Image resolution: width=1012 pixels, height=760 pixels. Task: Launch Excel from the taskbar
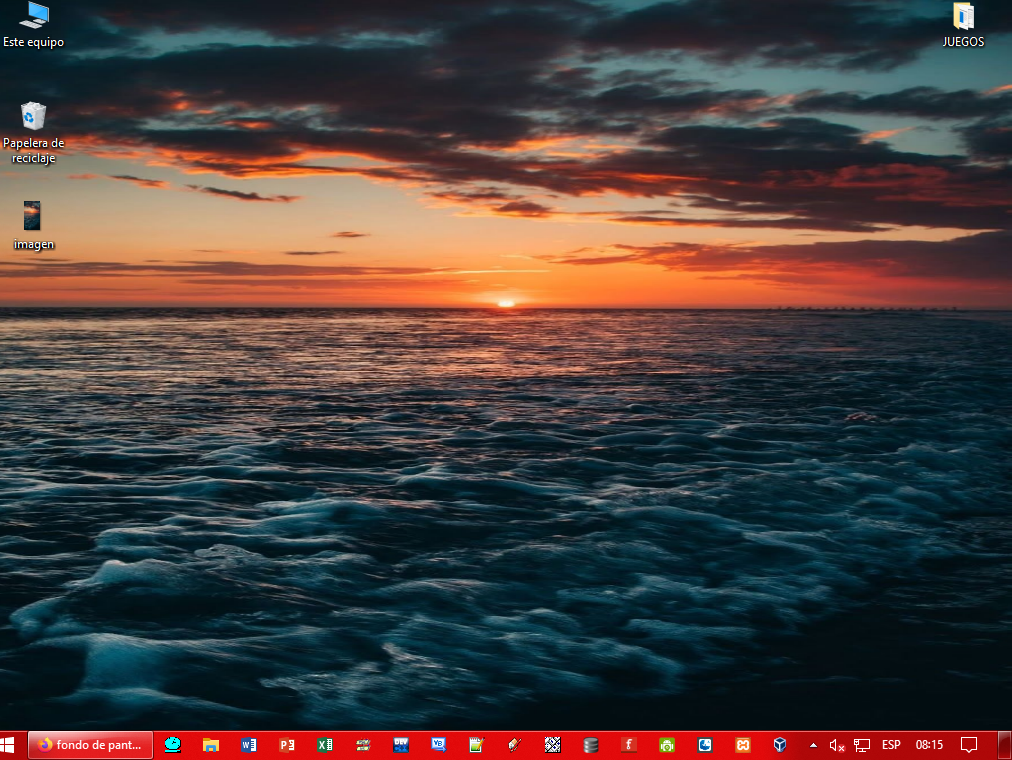(x=325, y=745)
